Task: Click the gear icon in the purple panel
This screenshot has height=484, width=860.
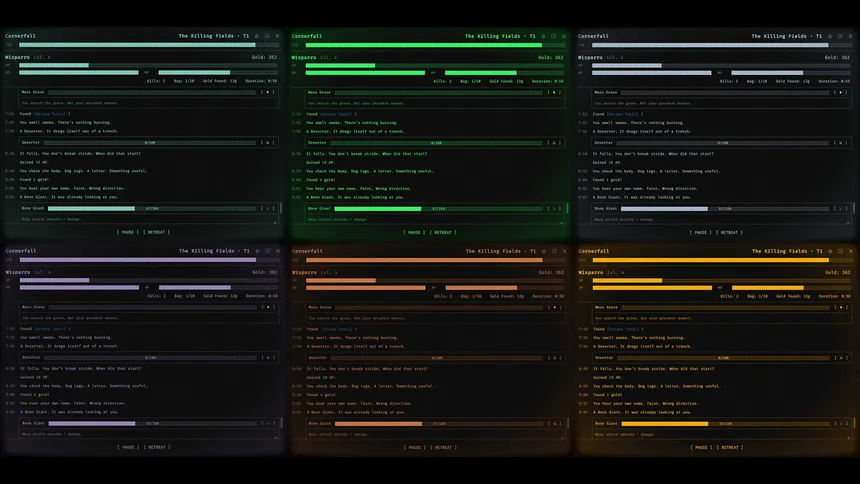Action: 256,251
